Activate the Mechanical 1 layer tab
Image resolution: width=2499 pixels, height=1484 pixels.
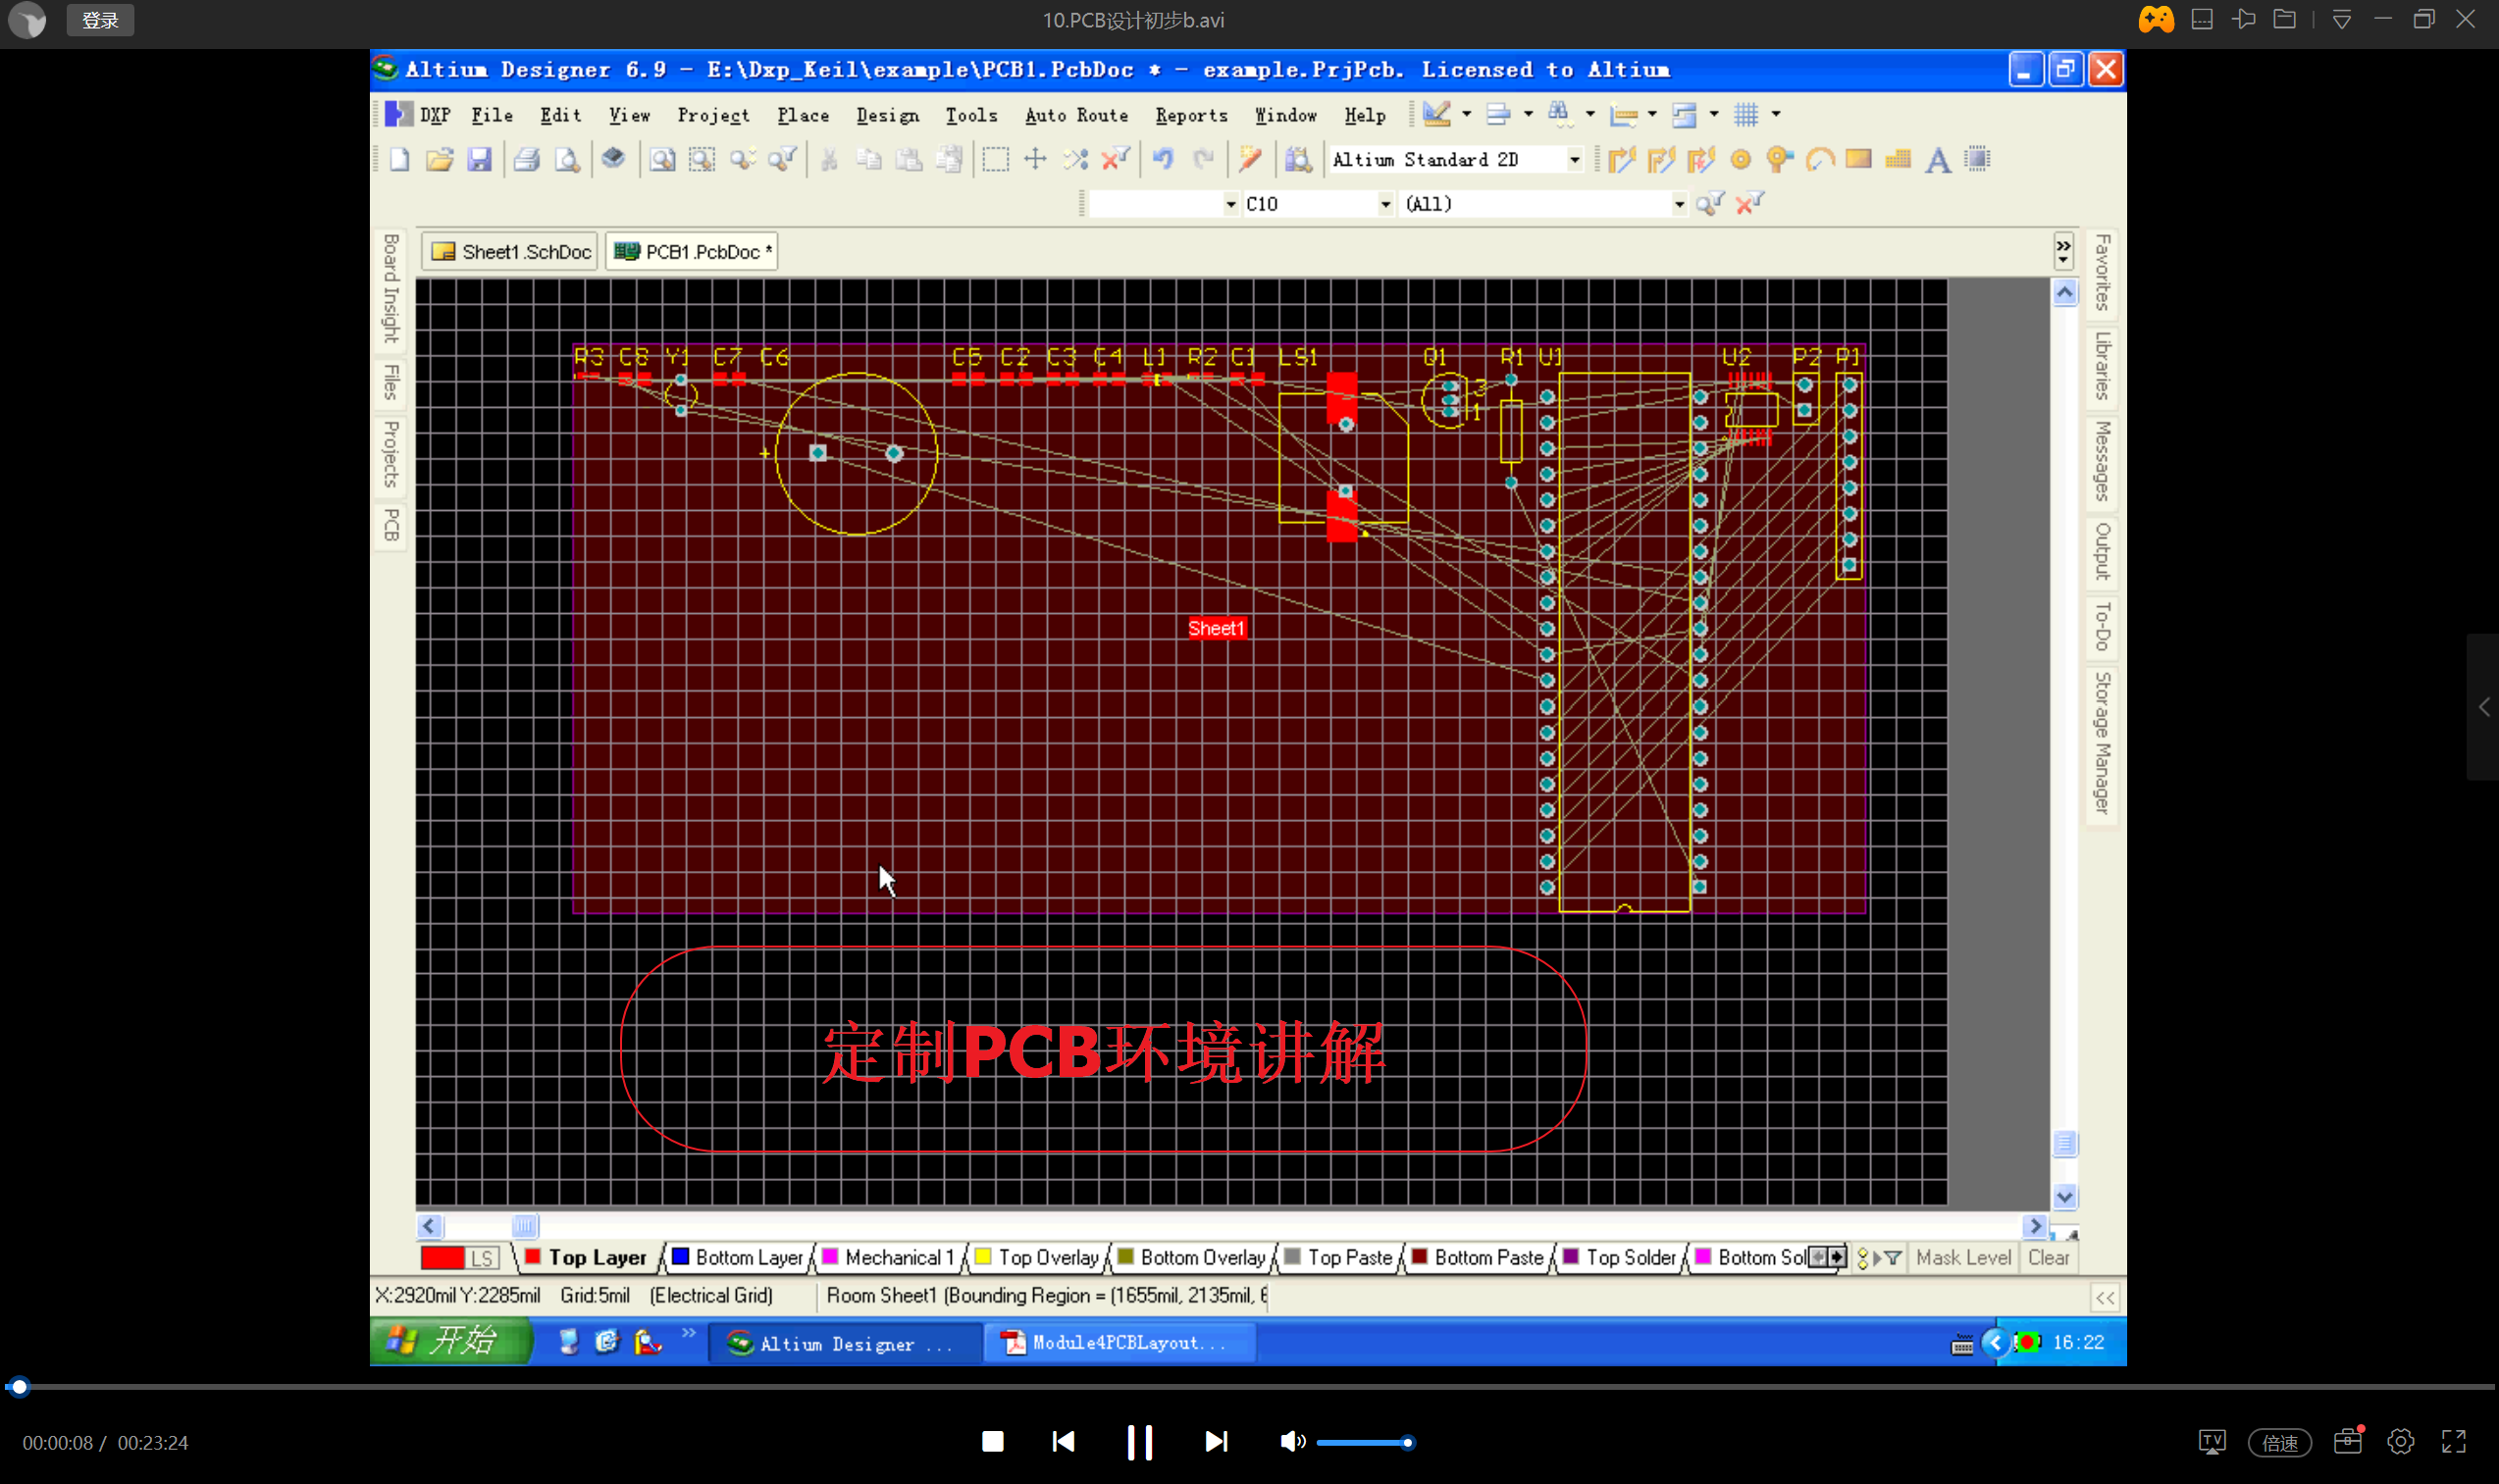click(888, 1257)
